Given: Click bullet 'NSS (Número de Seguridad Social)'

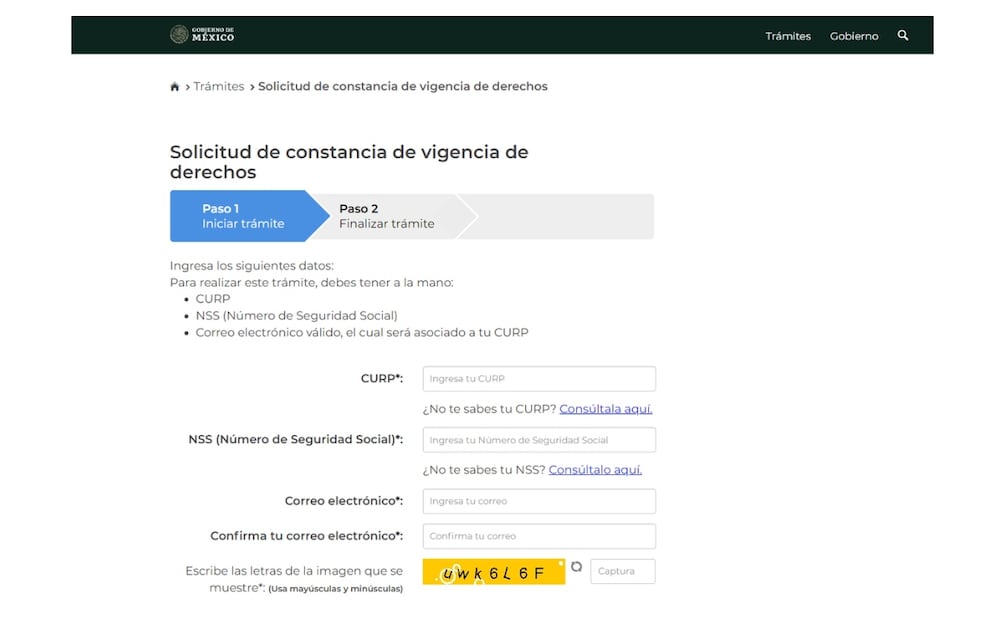Looking at the screenshot, I should (x=296, y=315).
